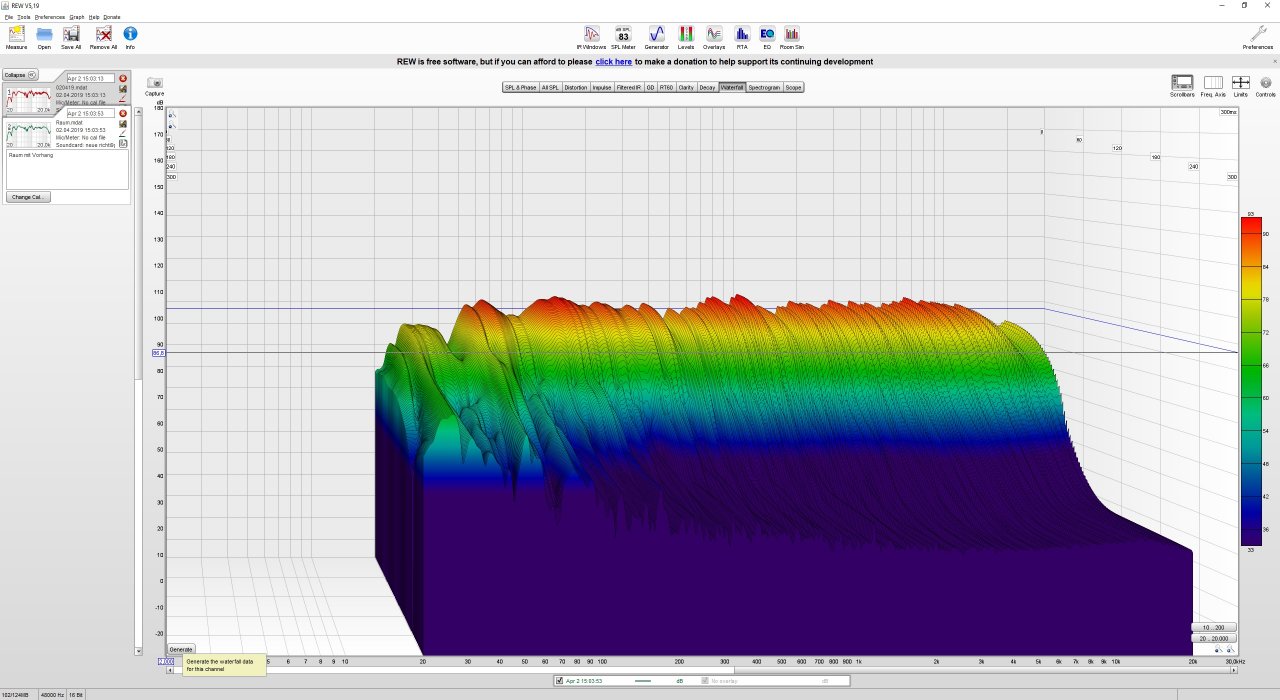Image resolution: width=1280 pixels, height=700 pixels.
Task: Open the File menu
Action: coord(9,17)
